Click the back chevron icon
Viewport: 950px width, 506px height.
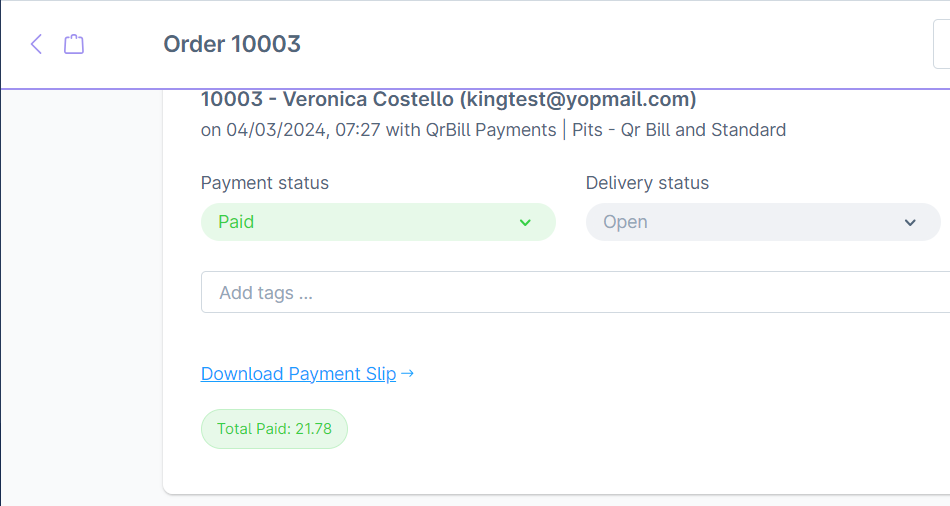(36, 44)
